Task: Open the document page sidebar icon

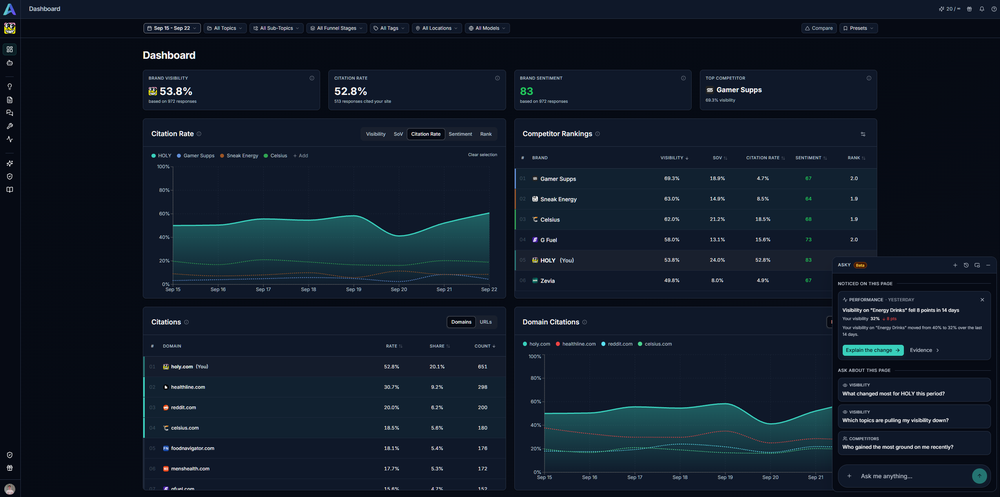Action: tap(10, 100)
